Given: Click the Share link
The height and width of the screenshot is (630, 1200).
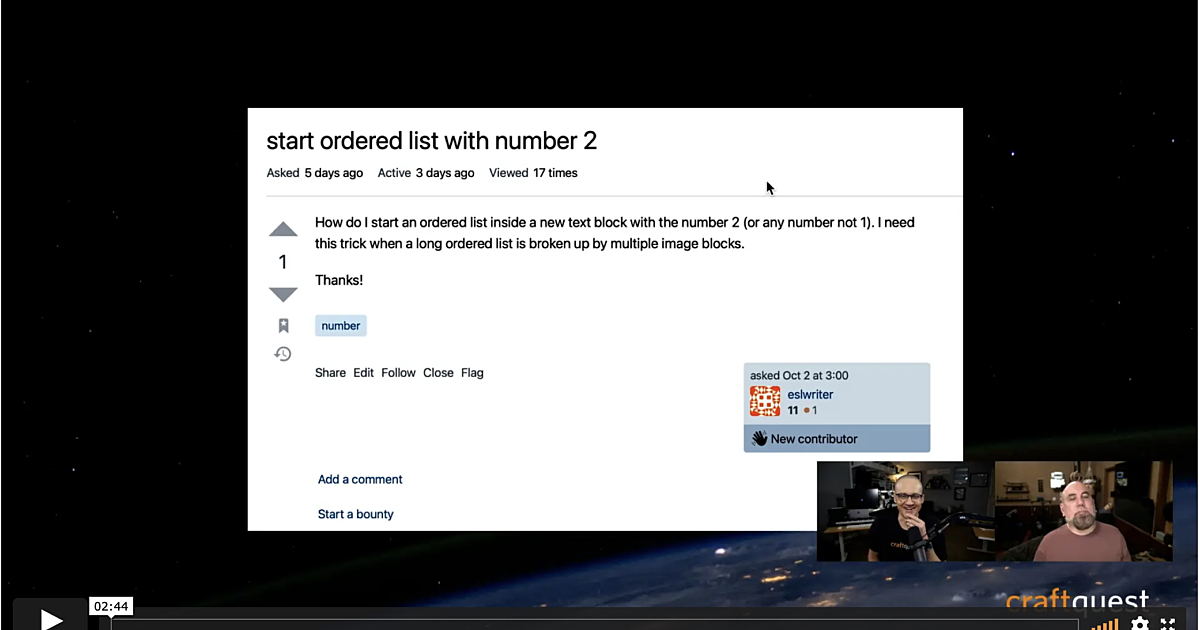Looking at the screenshot, I should click(330, 373).
